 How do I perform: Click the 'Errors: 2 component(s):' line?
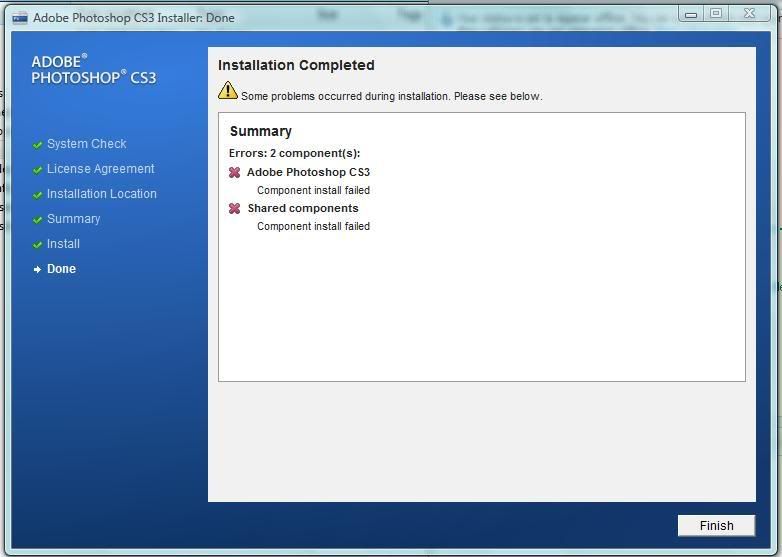pos(294,153)
